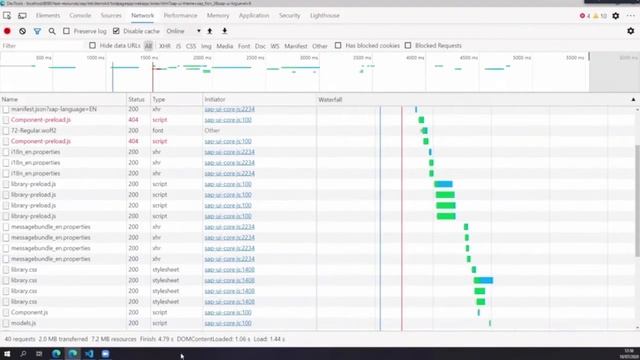640x360 pixels.
Task: Filter requests by CSS type
Action: 191,46
